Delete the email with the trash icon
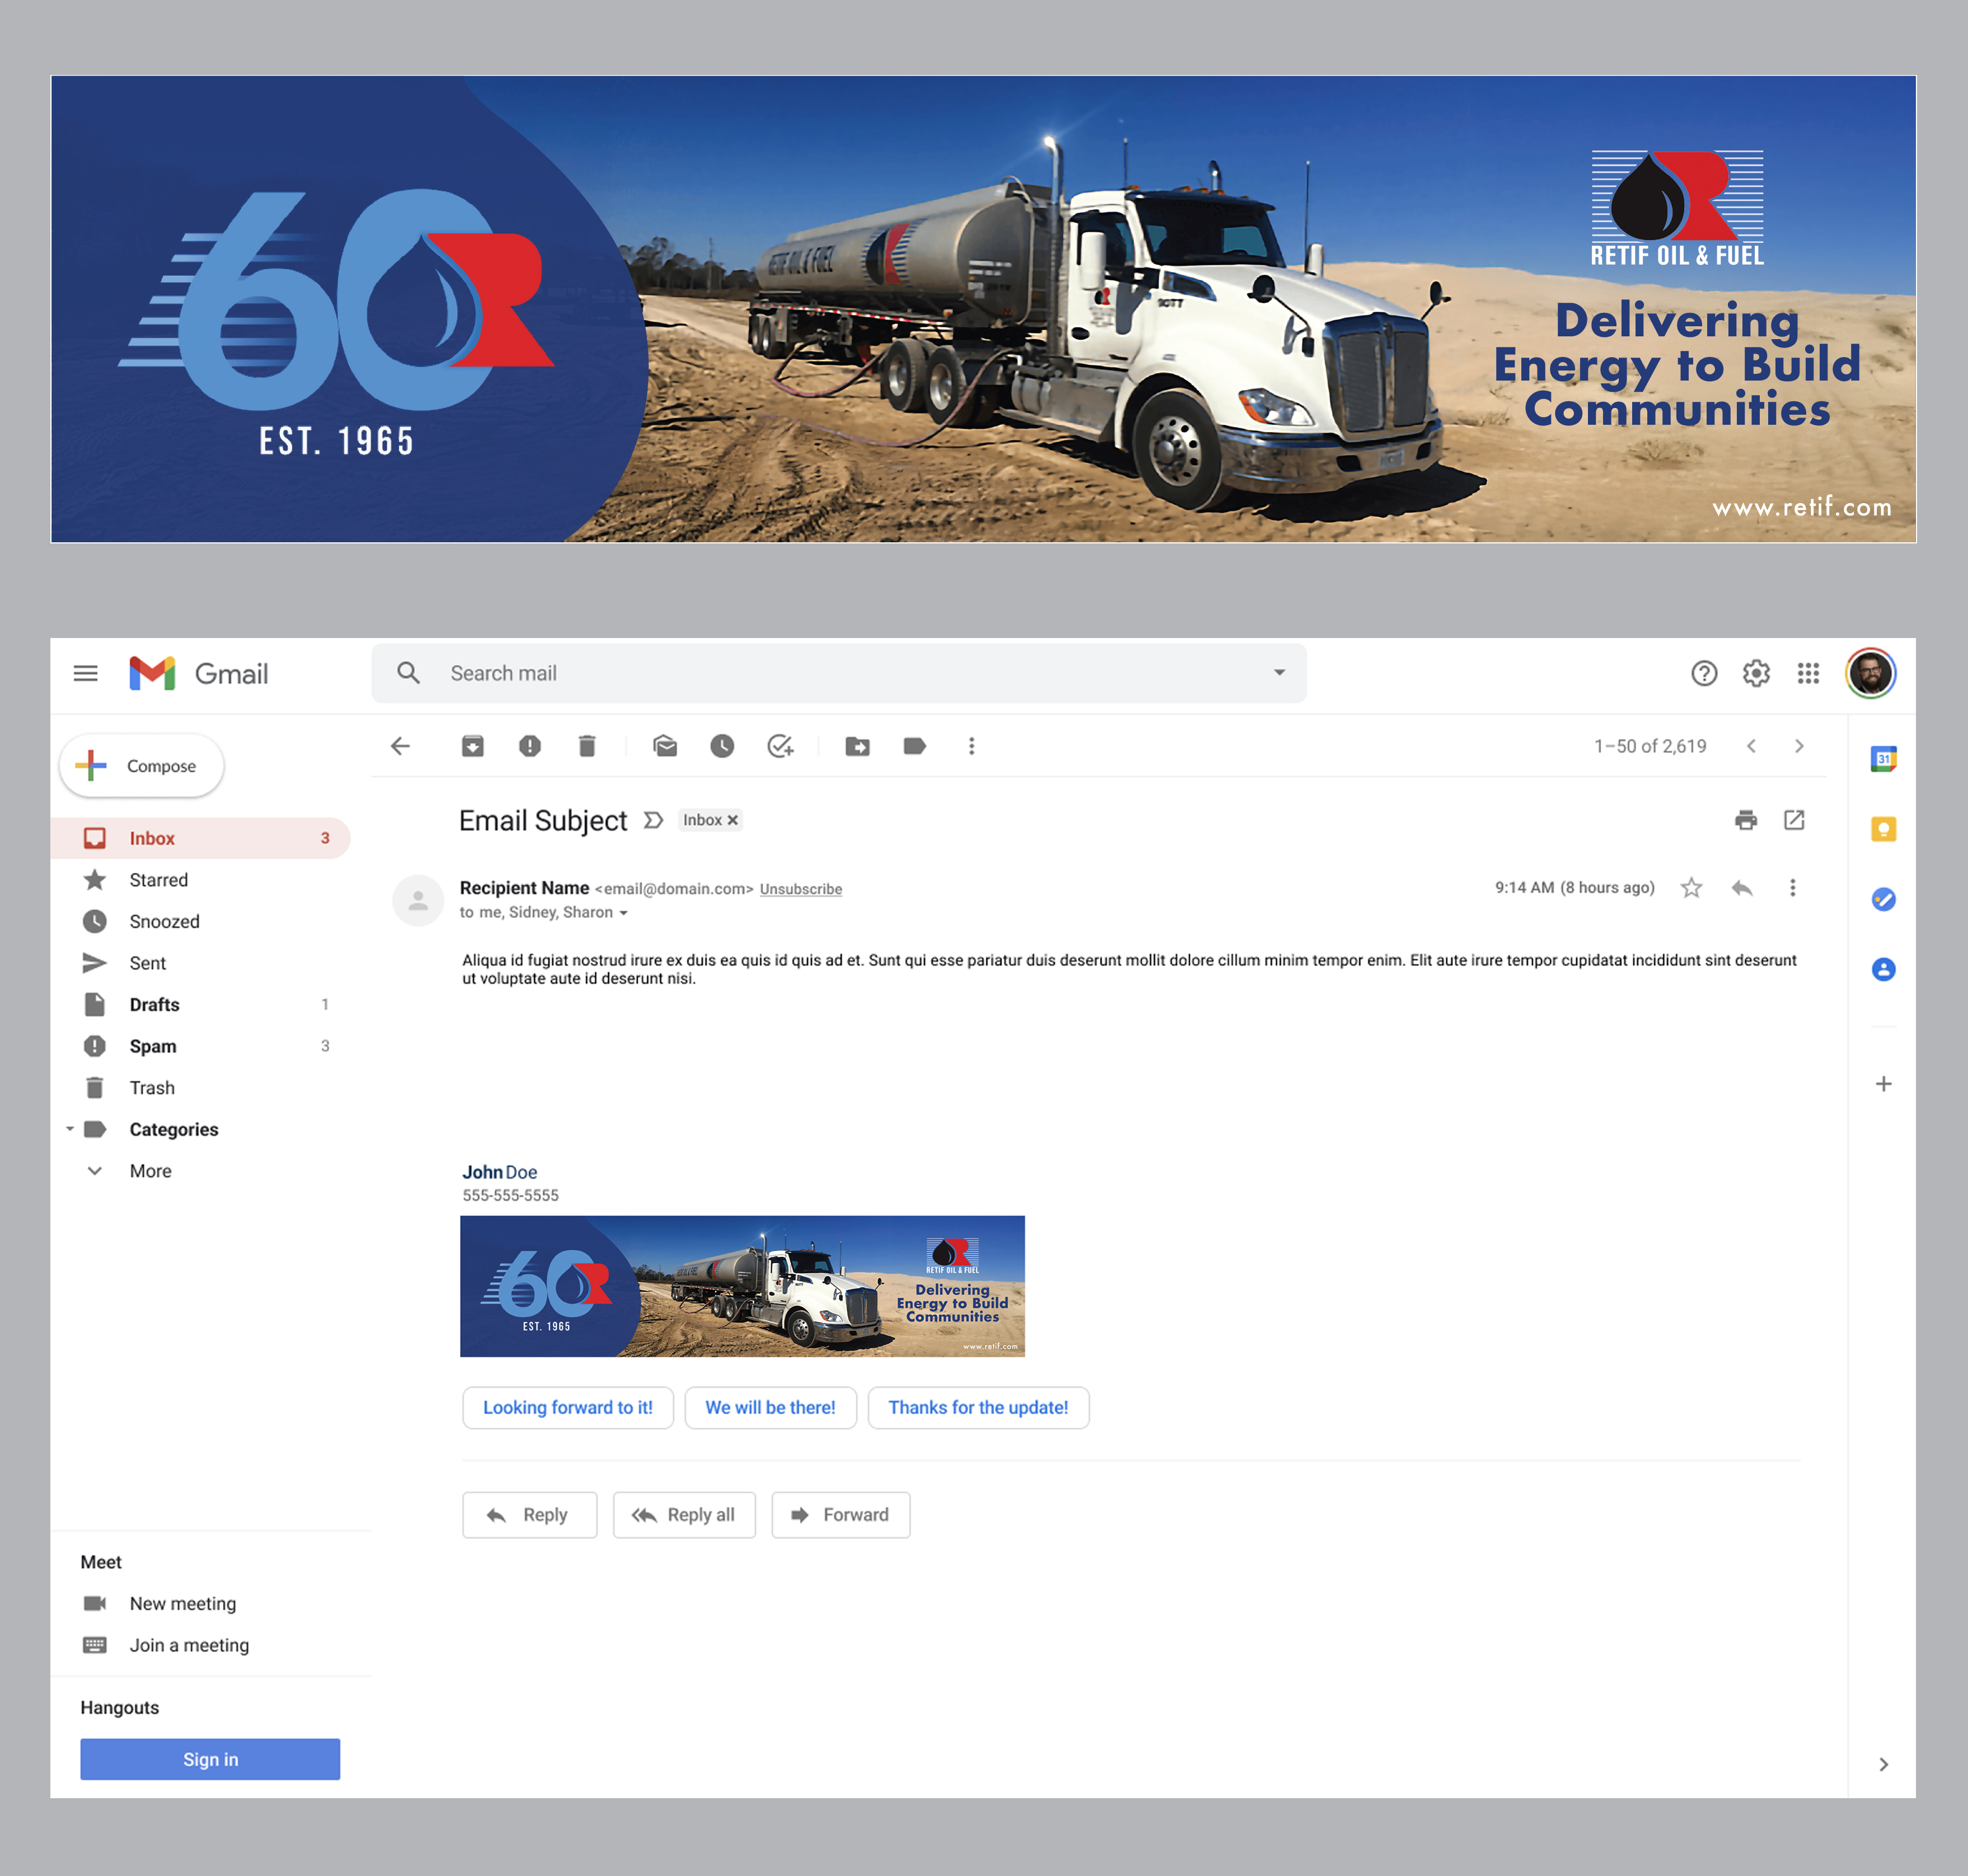The image size is (1968, 1876). (587, 746)
